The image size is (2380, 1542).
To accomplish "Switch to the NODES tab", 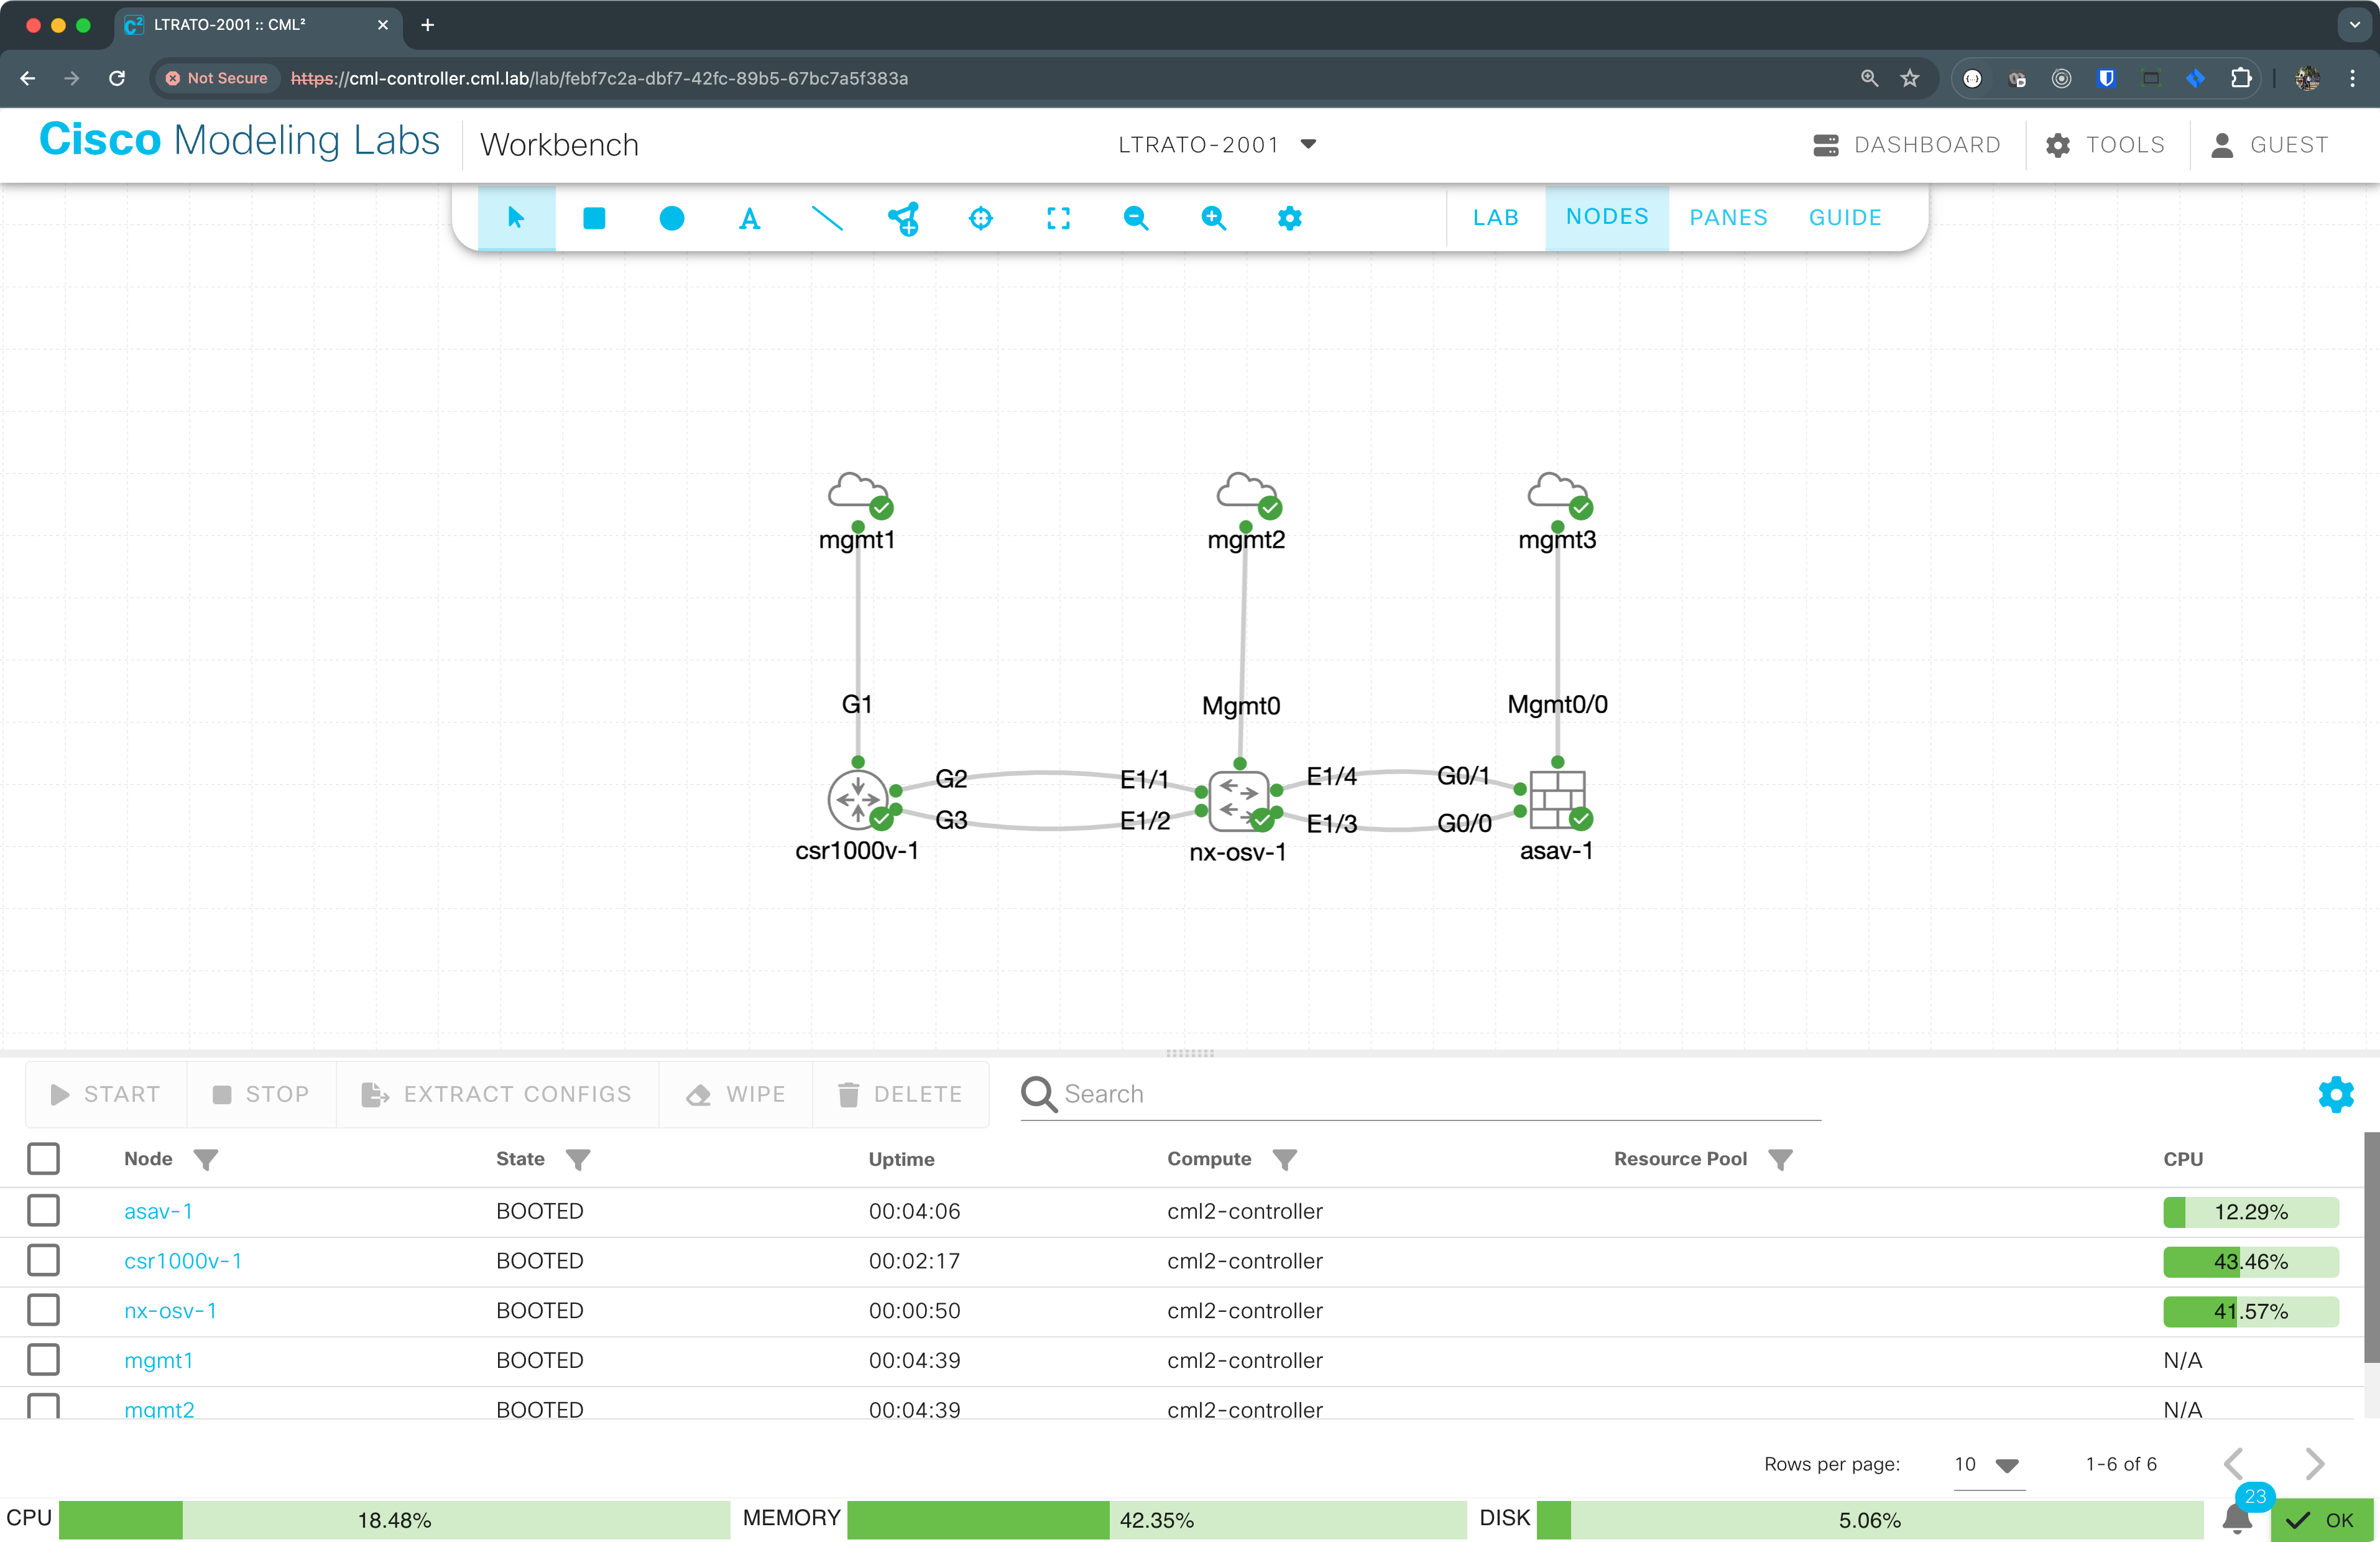I will [x=1607, y=217].
